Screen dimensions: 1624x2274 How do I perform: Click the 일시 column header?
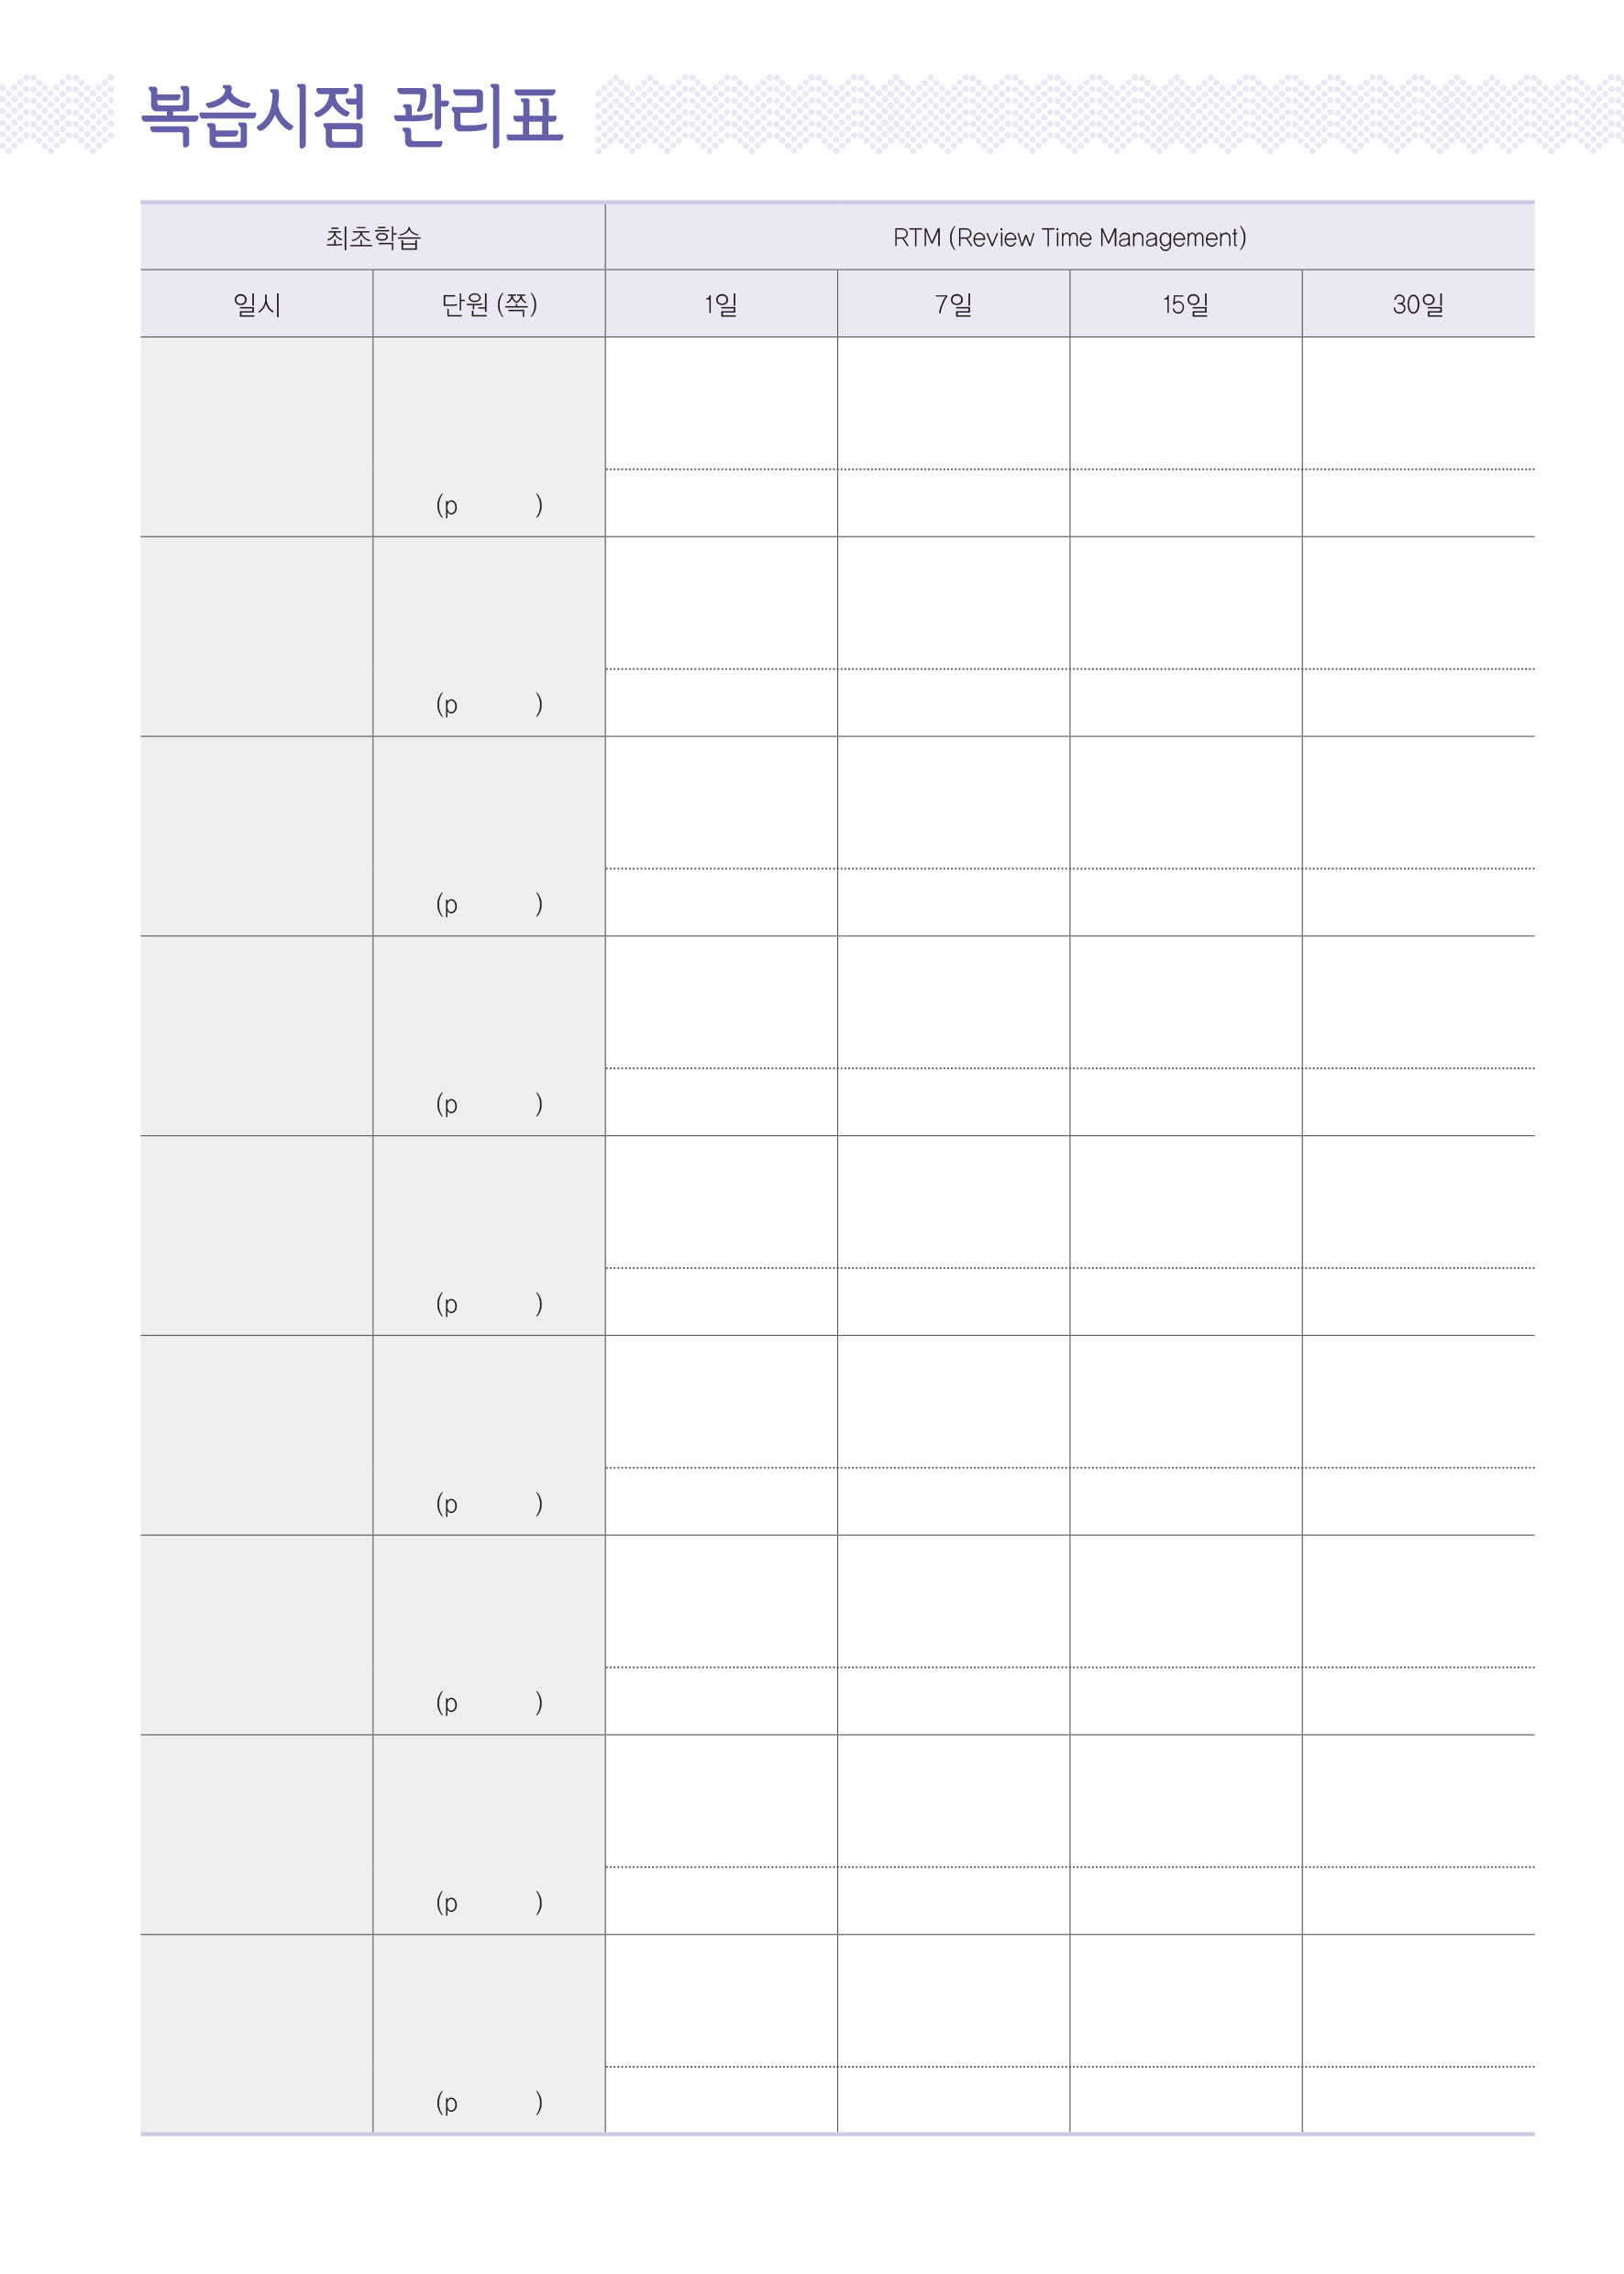click(256, 304)
